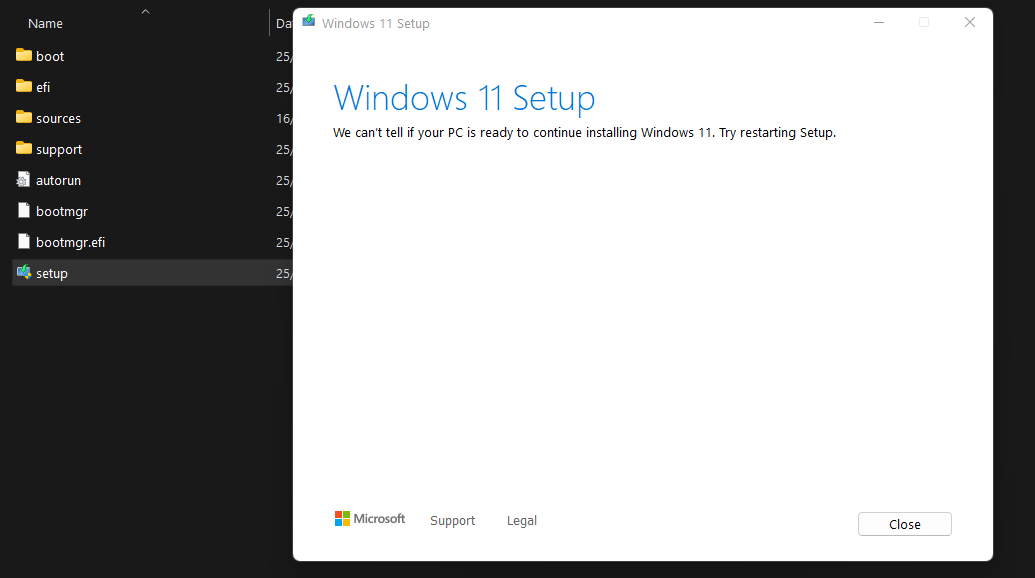Open the Legal link

521,521
